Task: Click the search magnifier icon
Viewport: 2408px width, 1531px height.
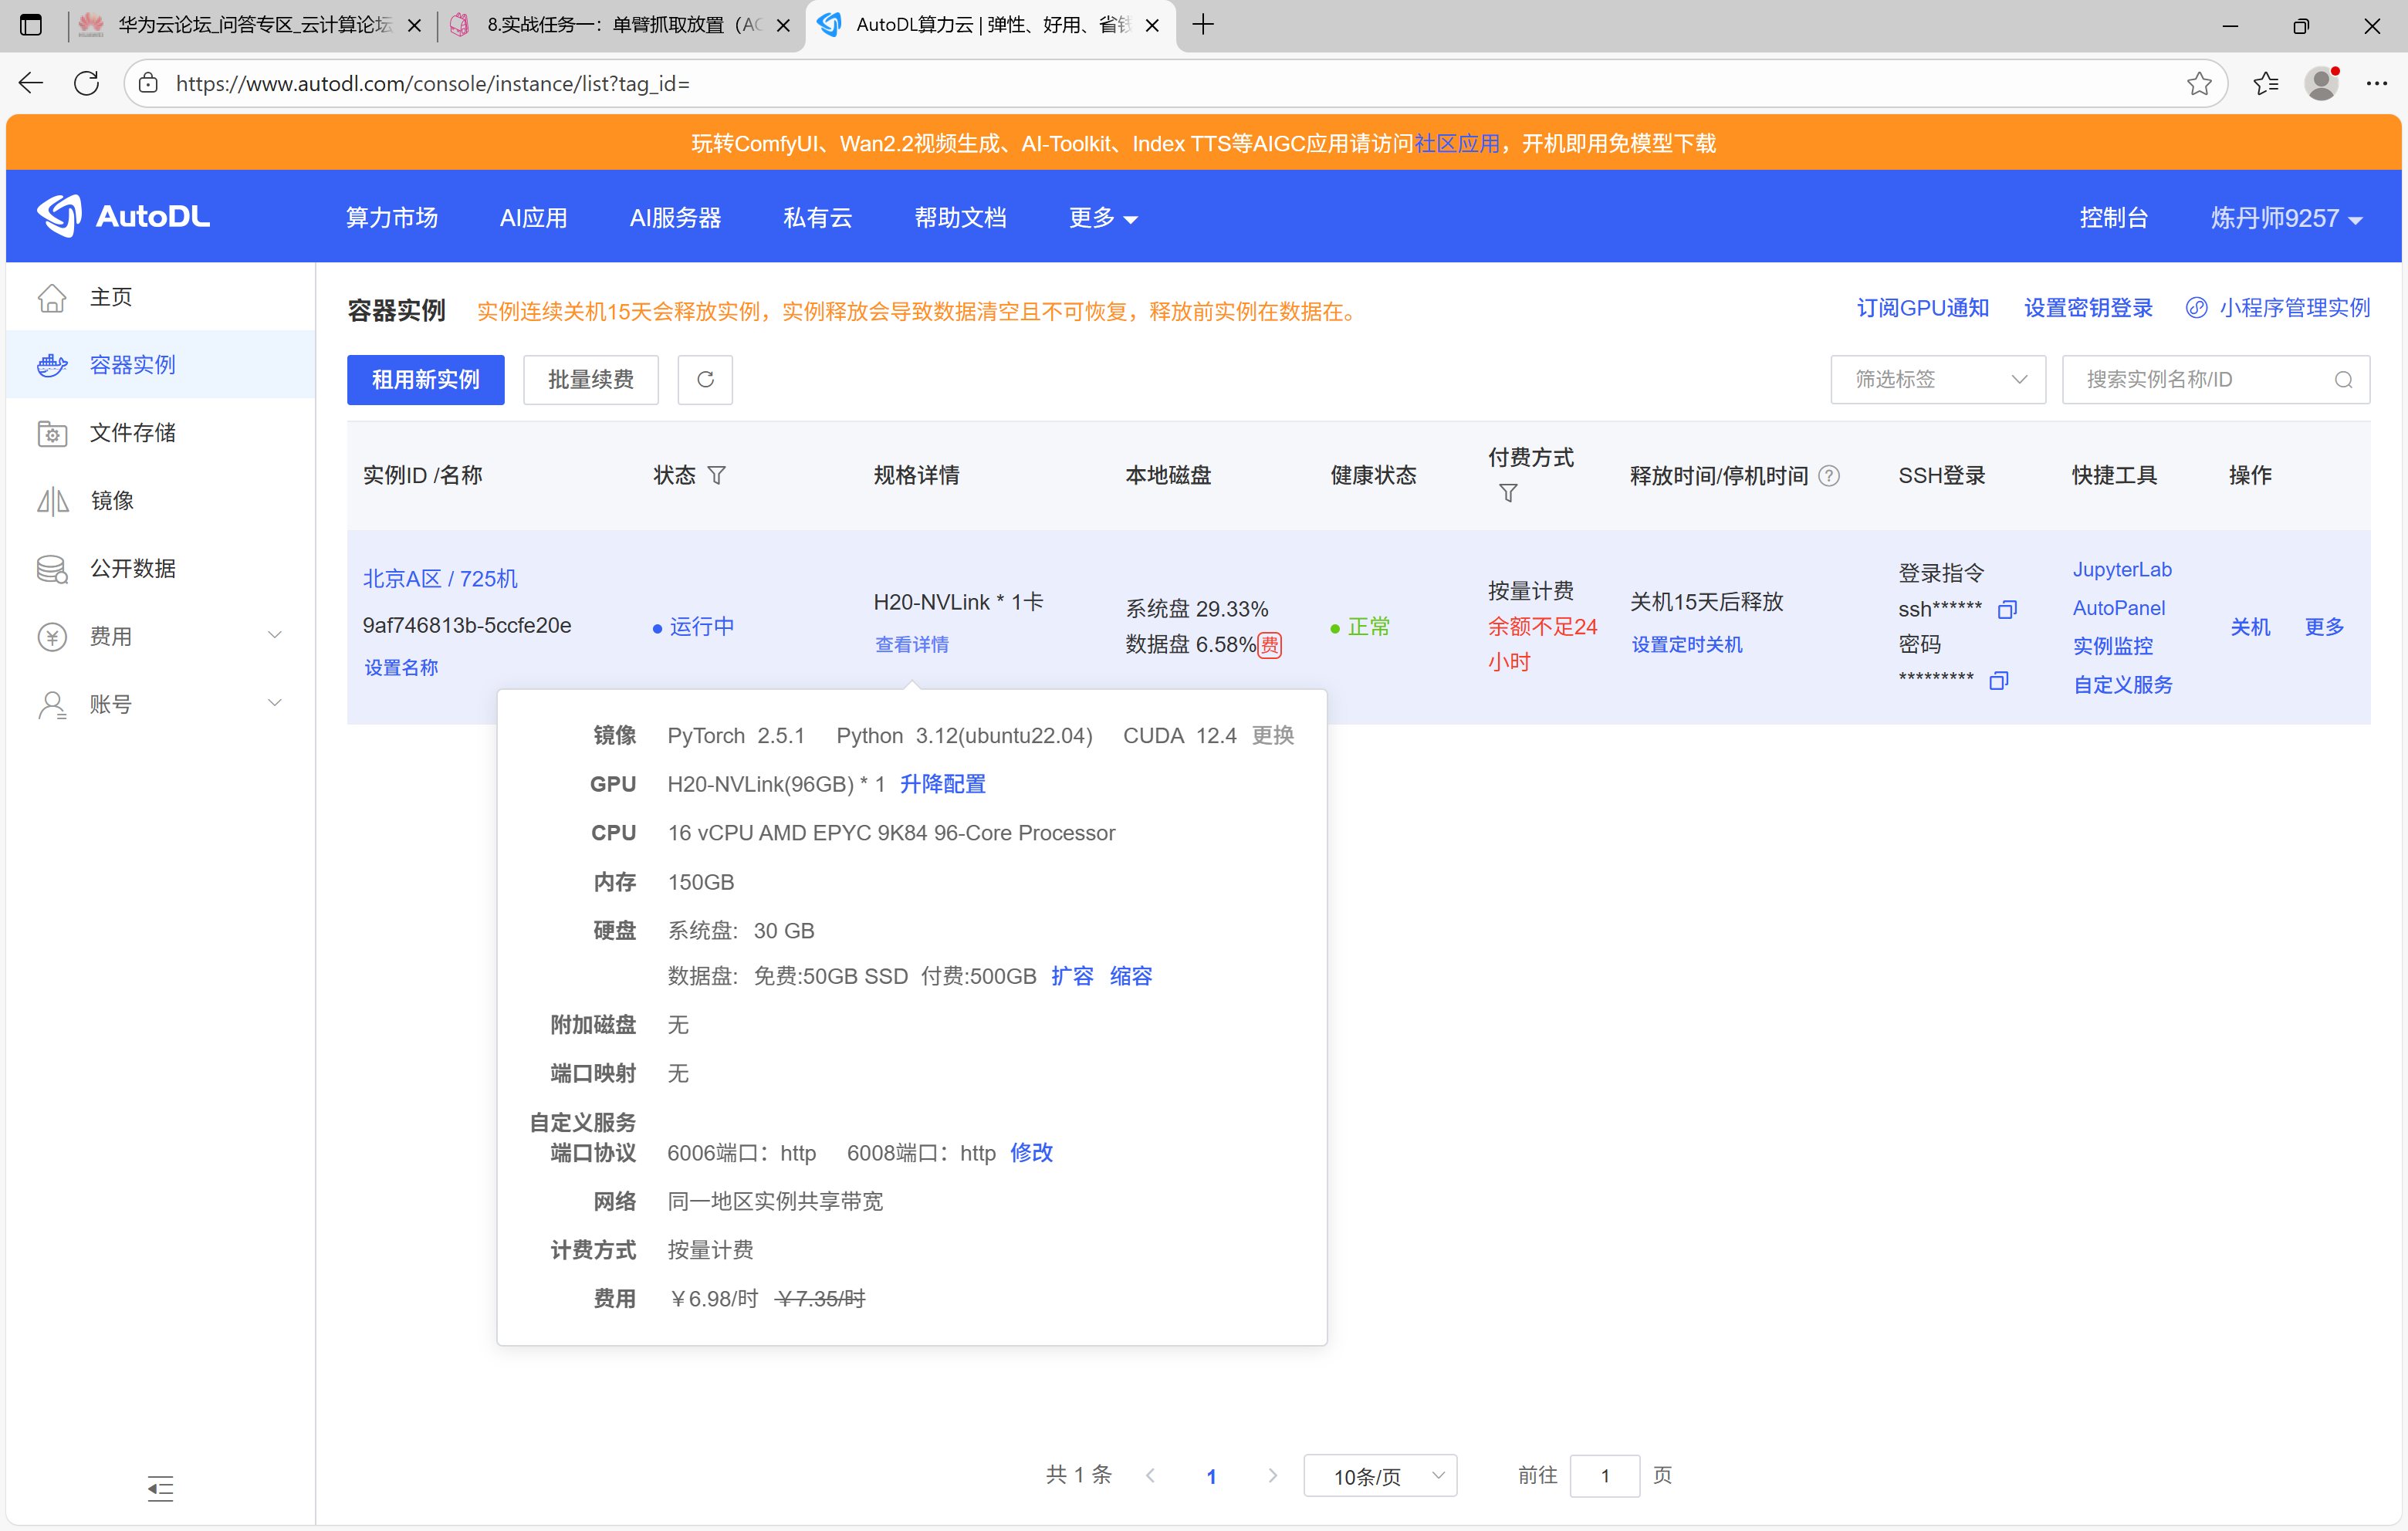Action: (2343, 380)
